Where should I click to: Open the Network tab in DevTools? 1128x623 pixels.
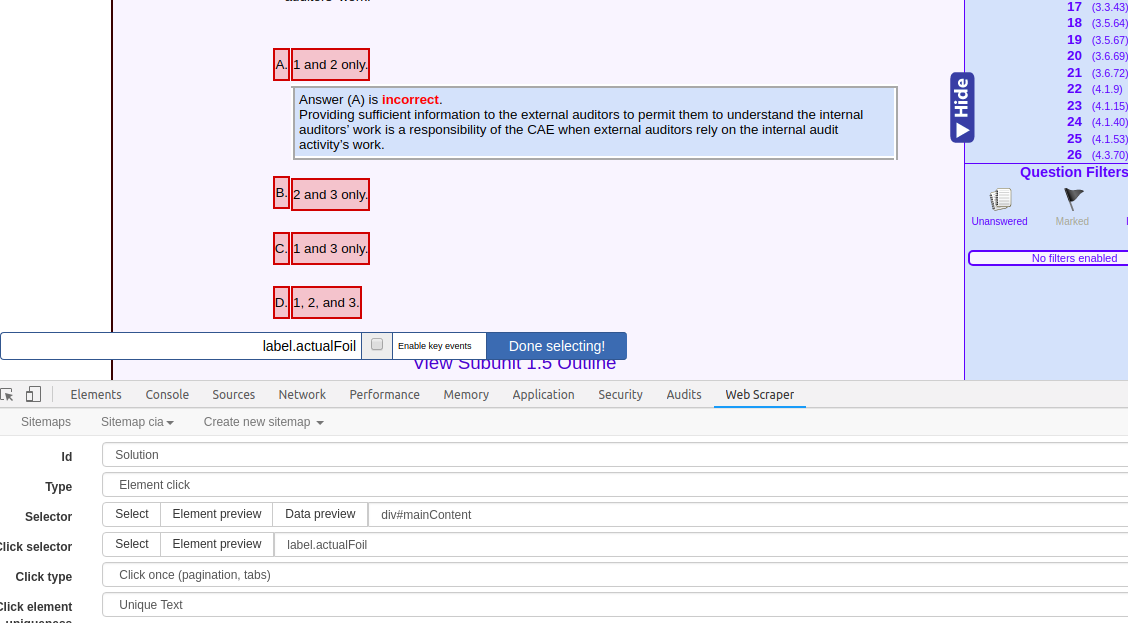pyautogui.click(x=302, y=395)
